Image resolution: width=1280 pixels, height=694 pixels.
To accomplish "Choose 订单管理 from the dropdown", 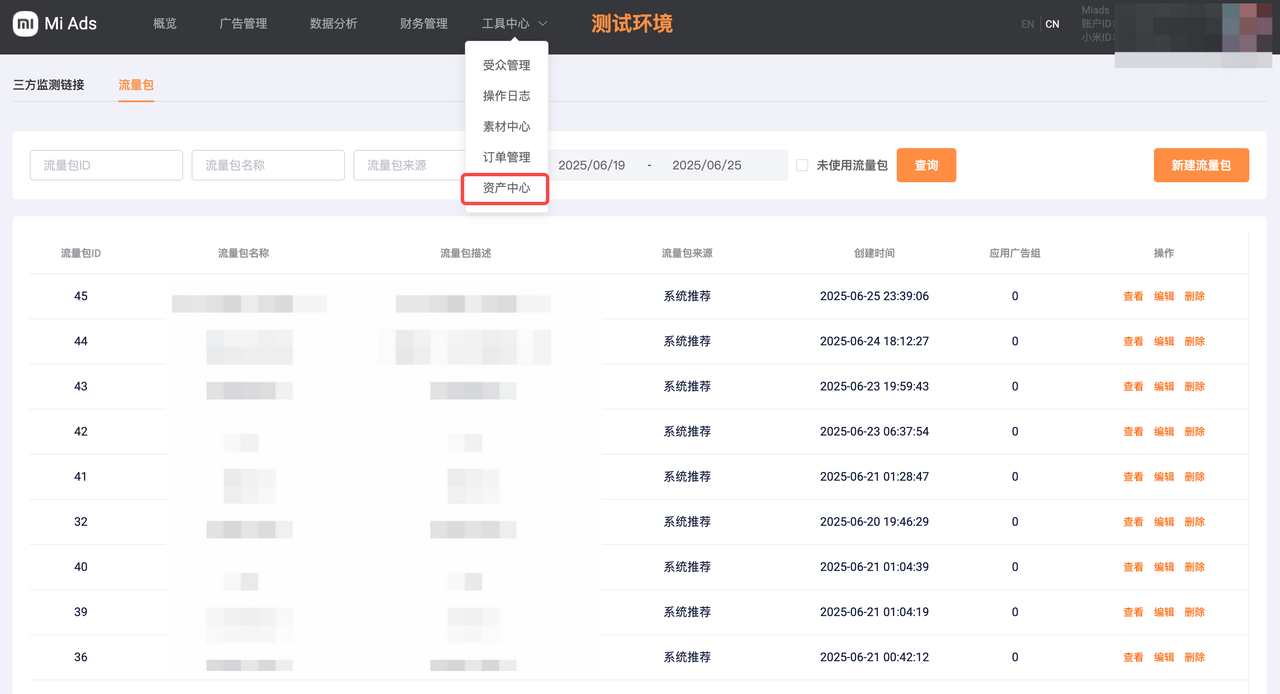I will (506, 157).
